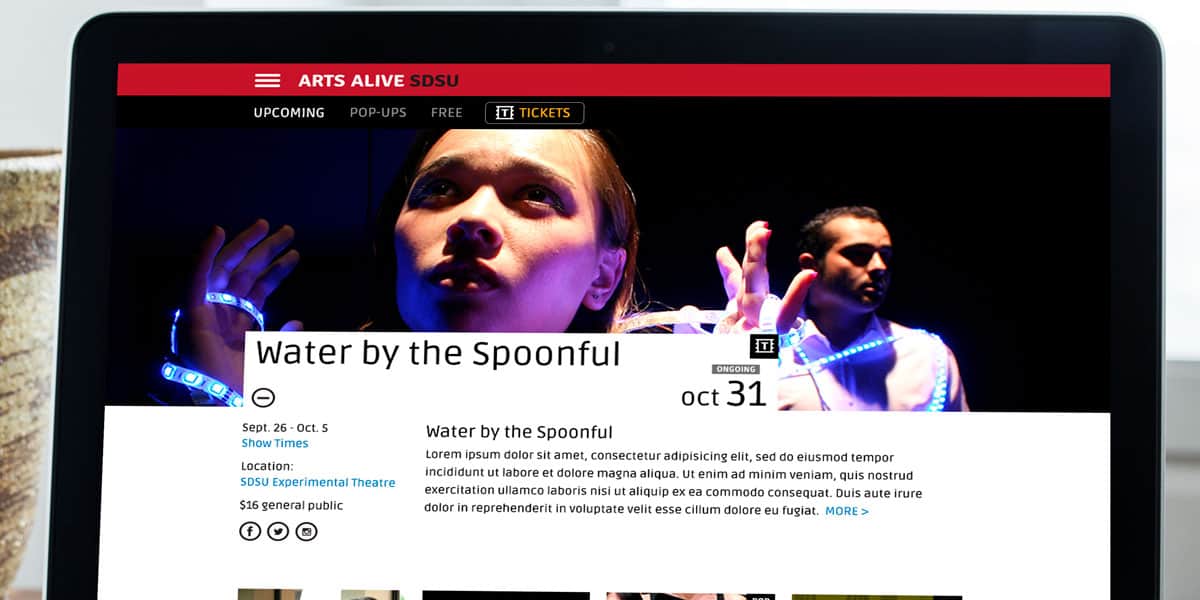Click the ticket icon inside Tickets button
Image resolution: width=1200 pixels, height=600 pixels.
click(504, 113)
